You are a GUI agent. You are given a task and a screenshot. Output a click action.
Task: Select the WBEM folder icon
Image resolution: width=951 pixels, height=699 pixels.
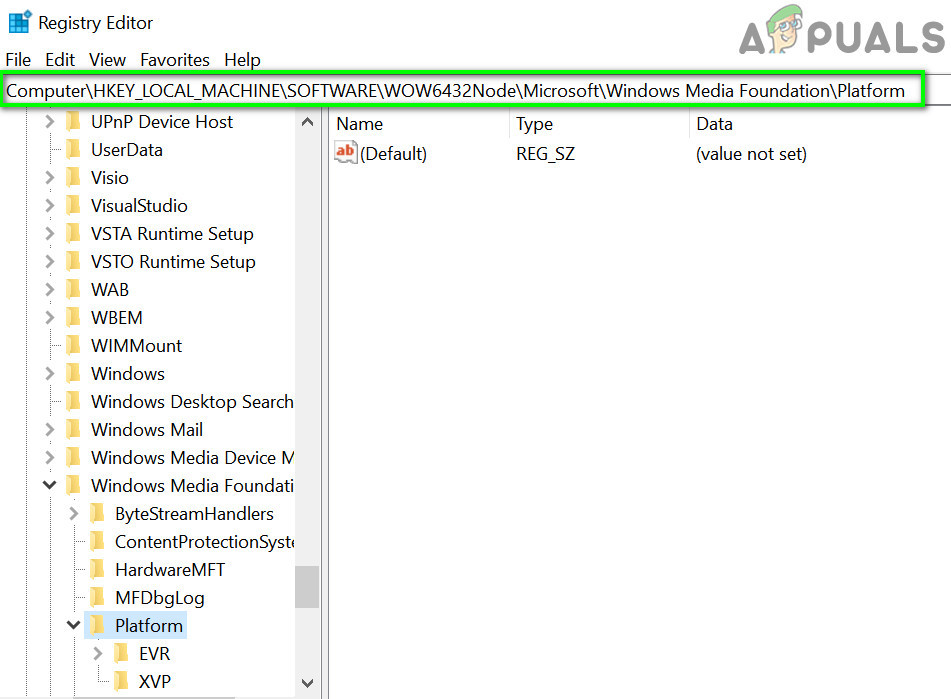[x=73, y=317]
